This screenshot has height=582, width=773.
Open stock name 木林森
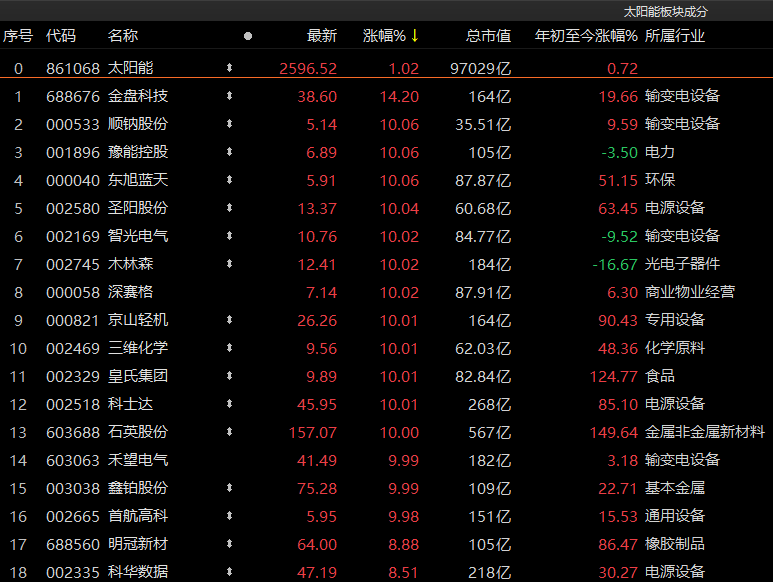[x=131, y=264]
